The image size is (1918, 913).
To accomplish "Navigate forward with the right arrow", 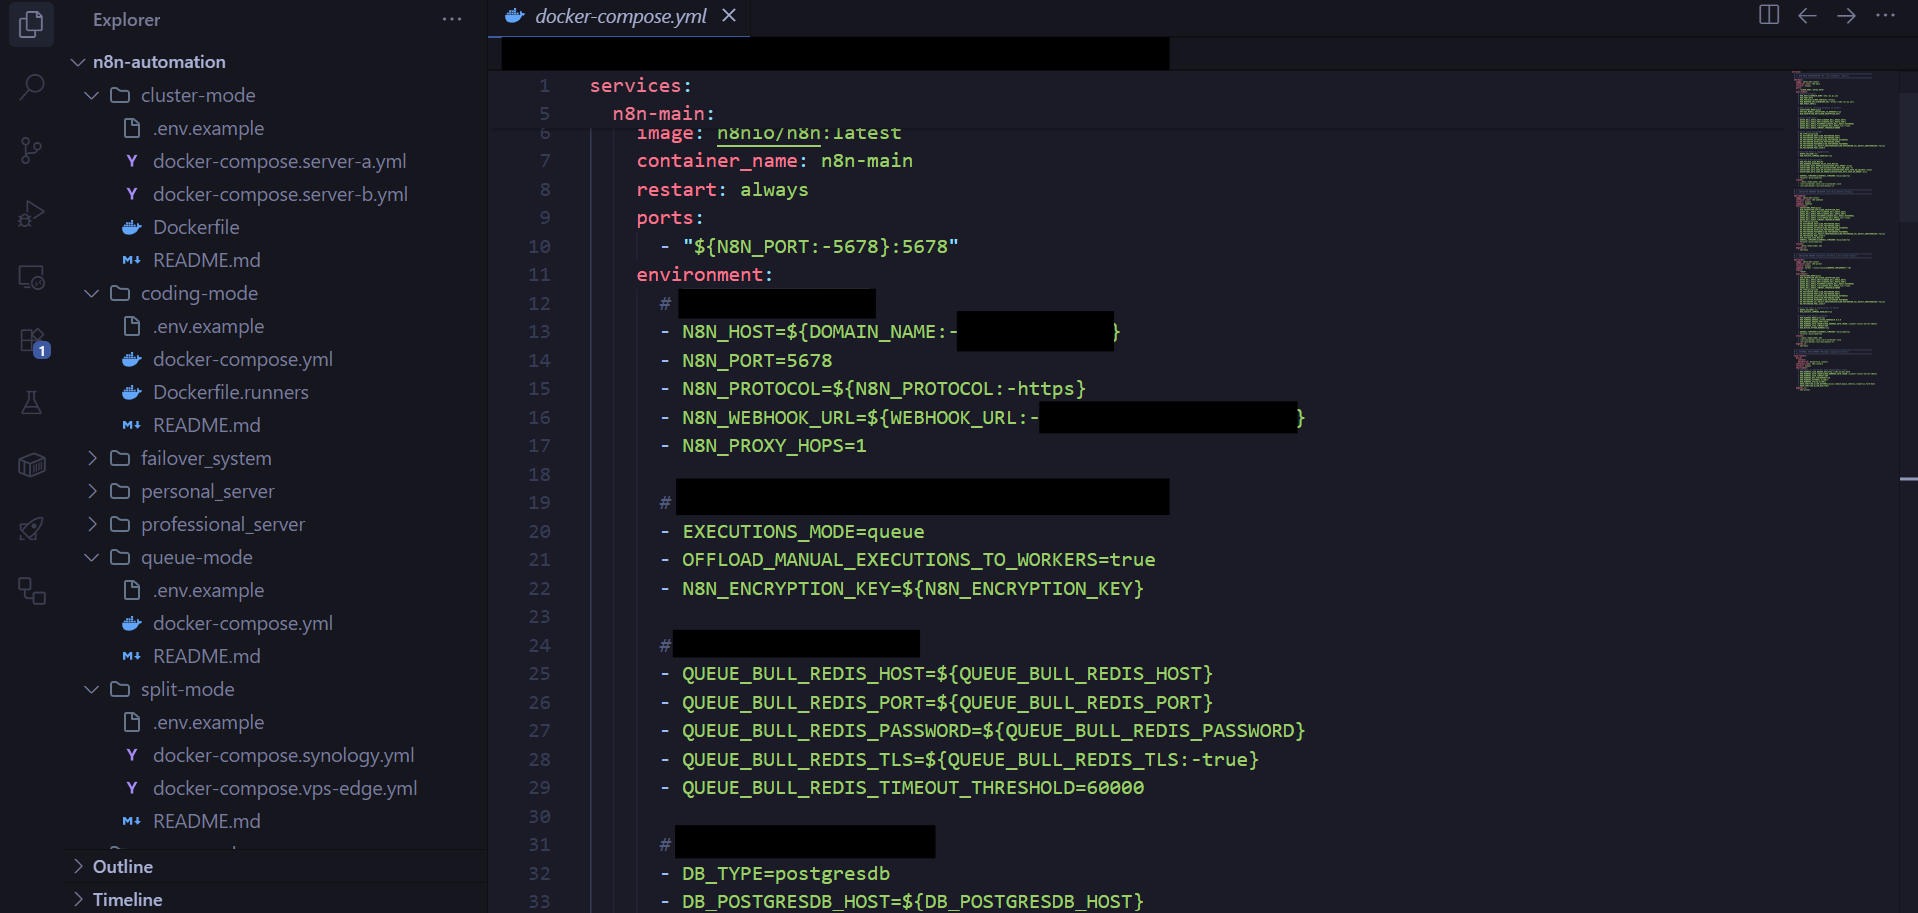I will [x=1846, y=15].
